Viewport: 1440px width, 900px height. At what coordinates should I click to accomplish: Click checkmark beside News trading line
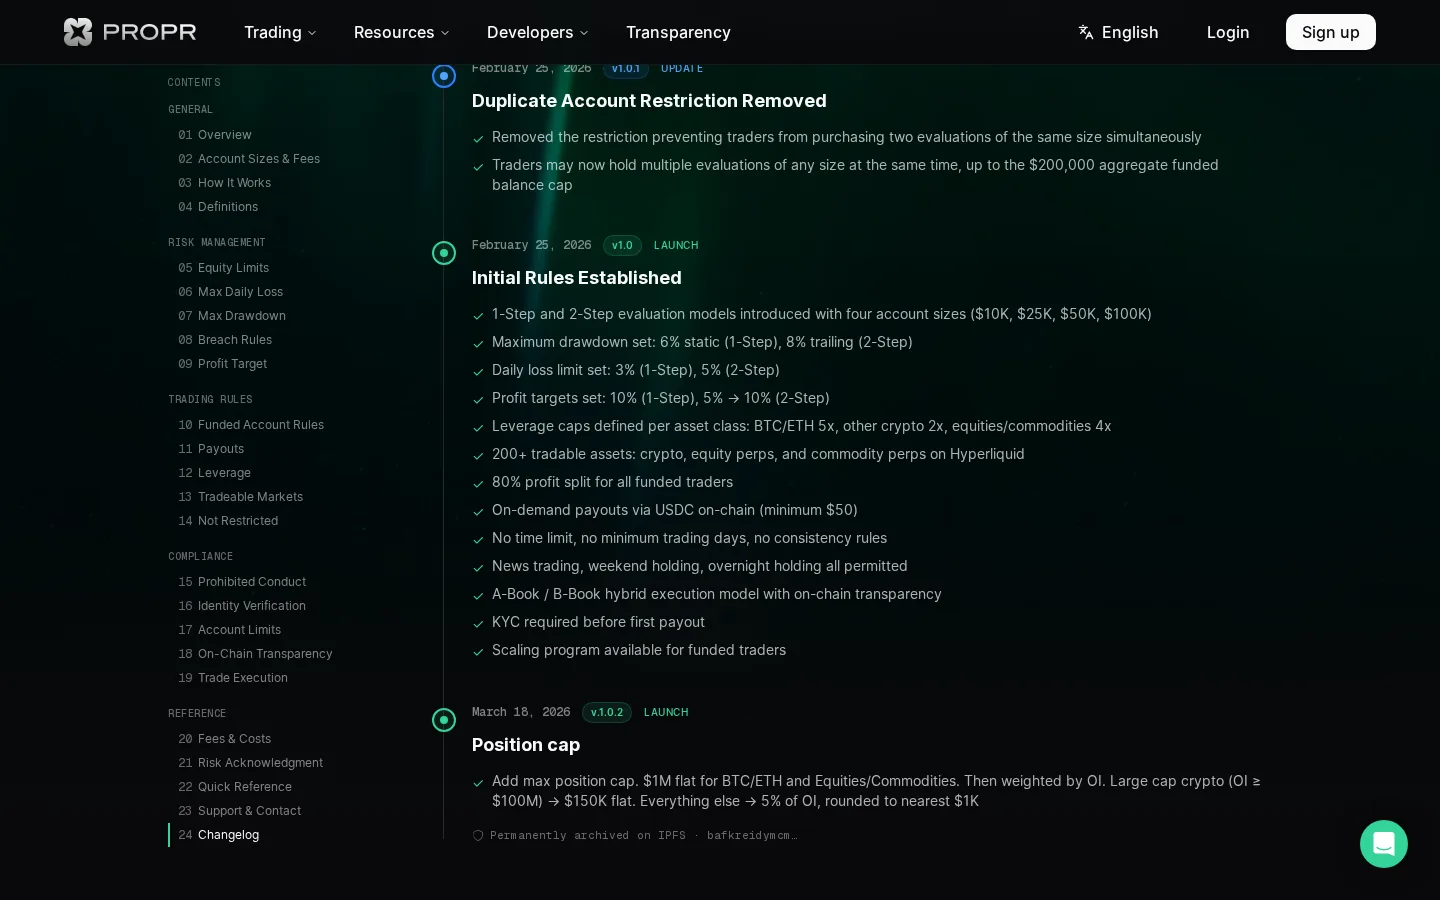pyautogui.click(x=478, y=567)
